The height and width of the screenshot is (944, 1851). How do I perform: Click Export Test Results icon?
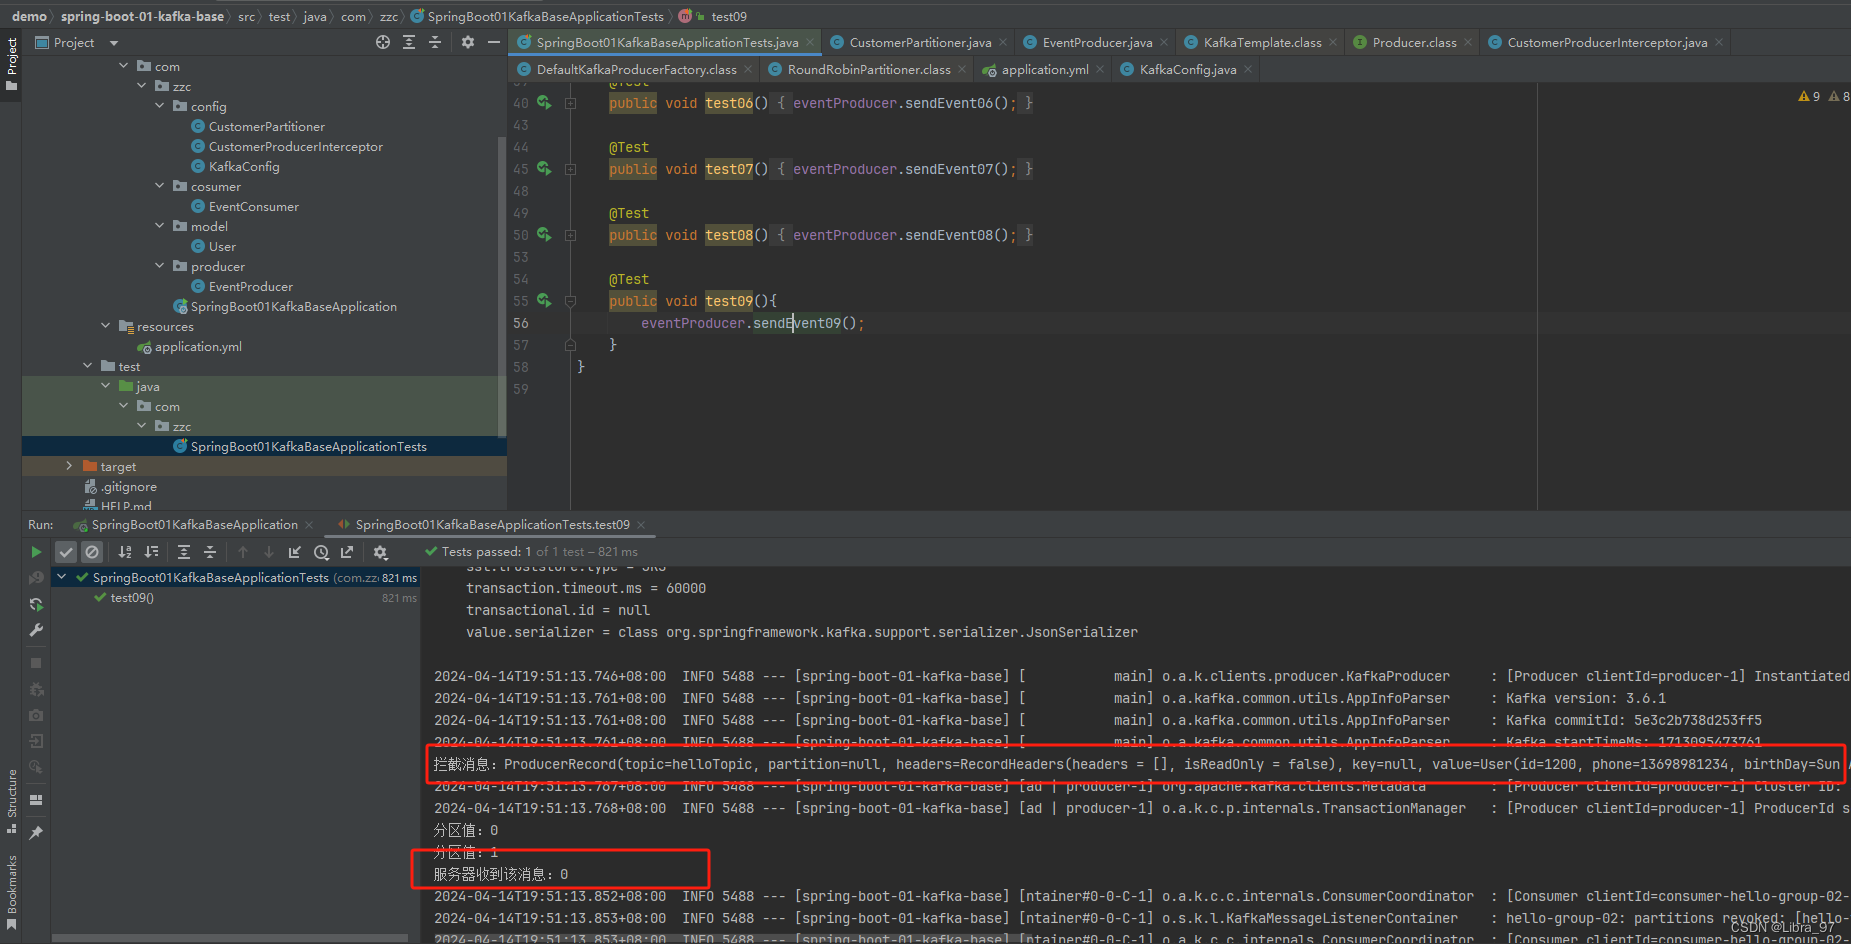pyautogui.click(x=347, y=552)
